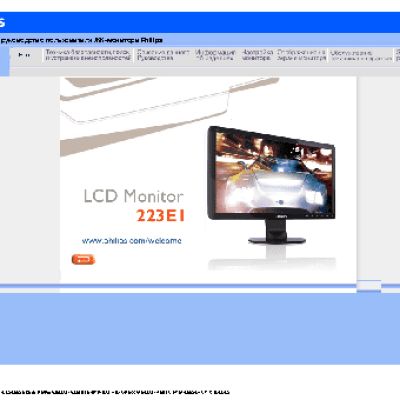Image resolution: width=400 pixels, height=400 pixels.
Task: Click the orange arrow button below the URL
Action: tap(83, 259)
